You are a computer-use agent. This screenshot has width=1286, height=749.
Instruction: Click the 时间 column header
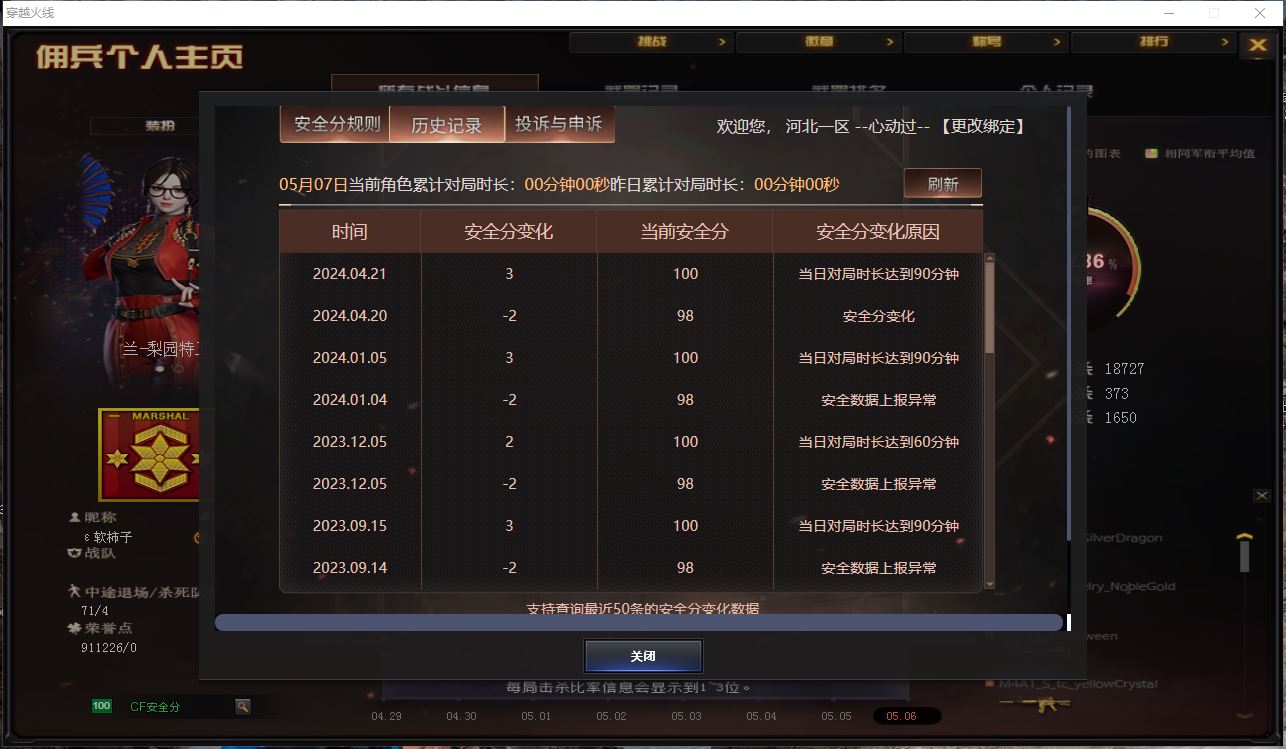(x=350, y=232)
